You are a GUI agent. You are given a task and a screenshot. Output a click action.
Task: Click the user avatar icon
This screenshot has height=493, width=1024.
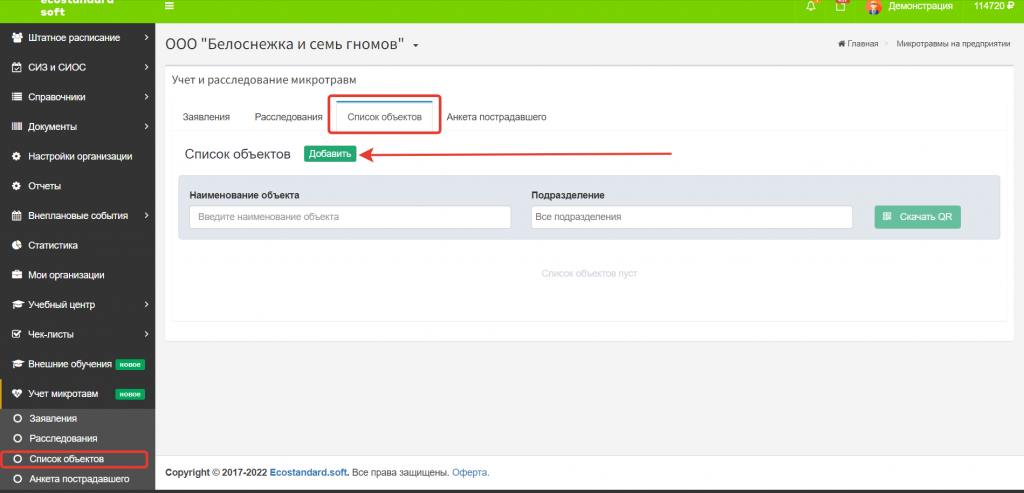pos(873,7)
